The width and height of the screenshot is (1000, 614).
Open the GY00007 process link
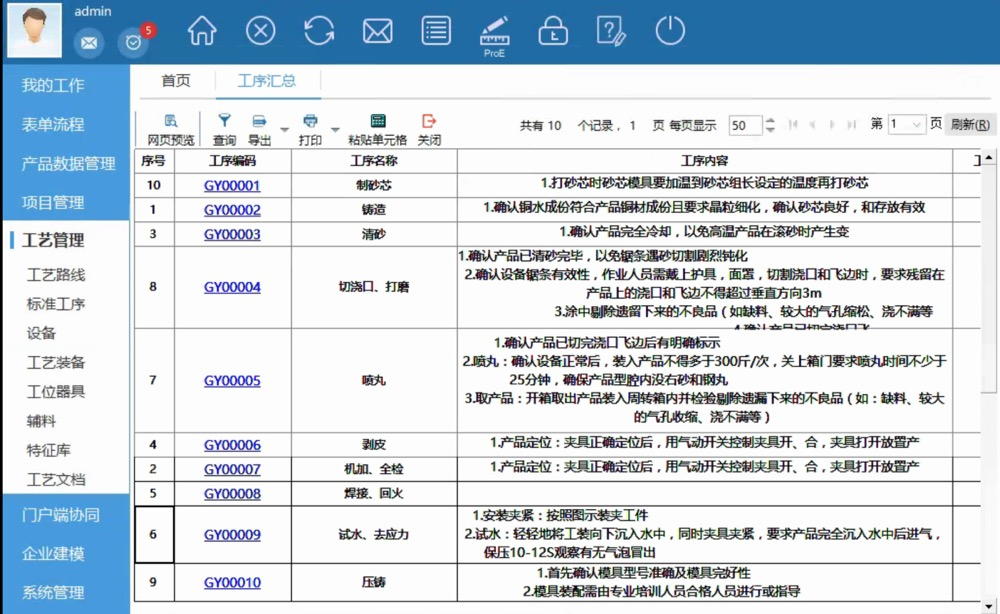click(x=232, y=469)
